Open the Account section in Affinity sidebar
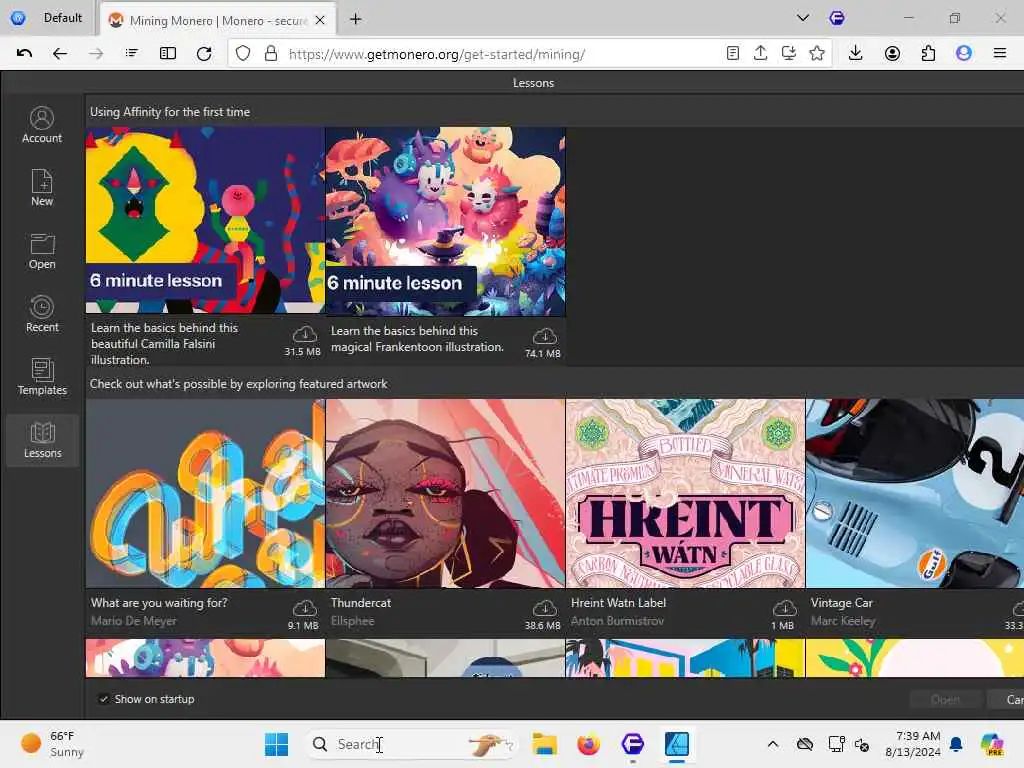 tap(42, 125)
